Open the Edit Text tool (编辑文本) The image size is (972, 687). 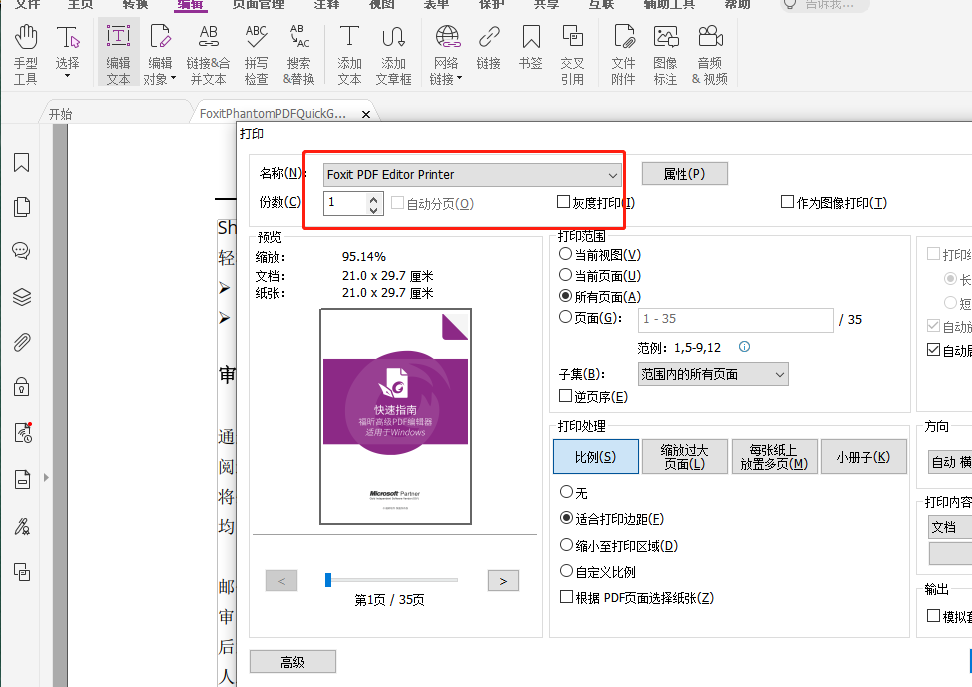[x=118, y=52]
